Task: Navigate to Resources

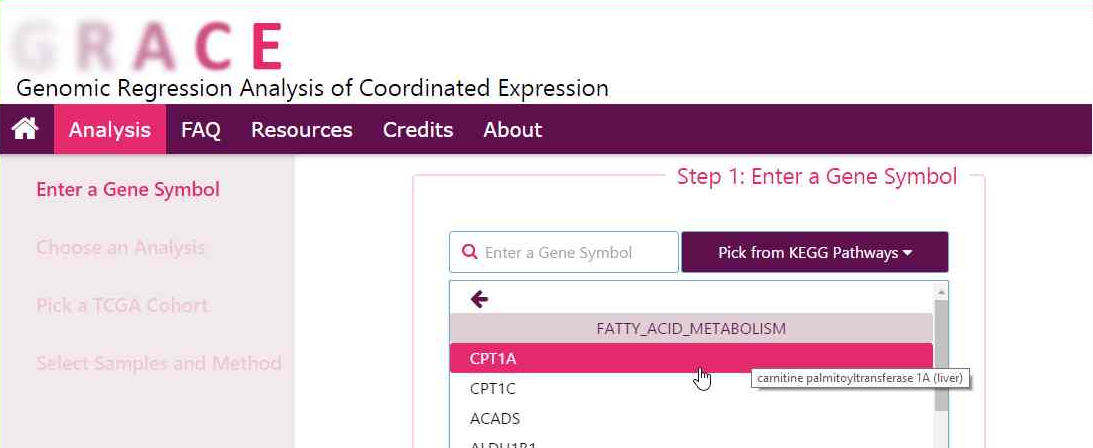Action: [301, 130]
